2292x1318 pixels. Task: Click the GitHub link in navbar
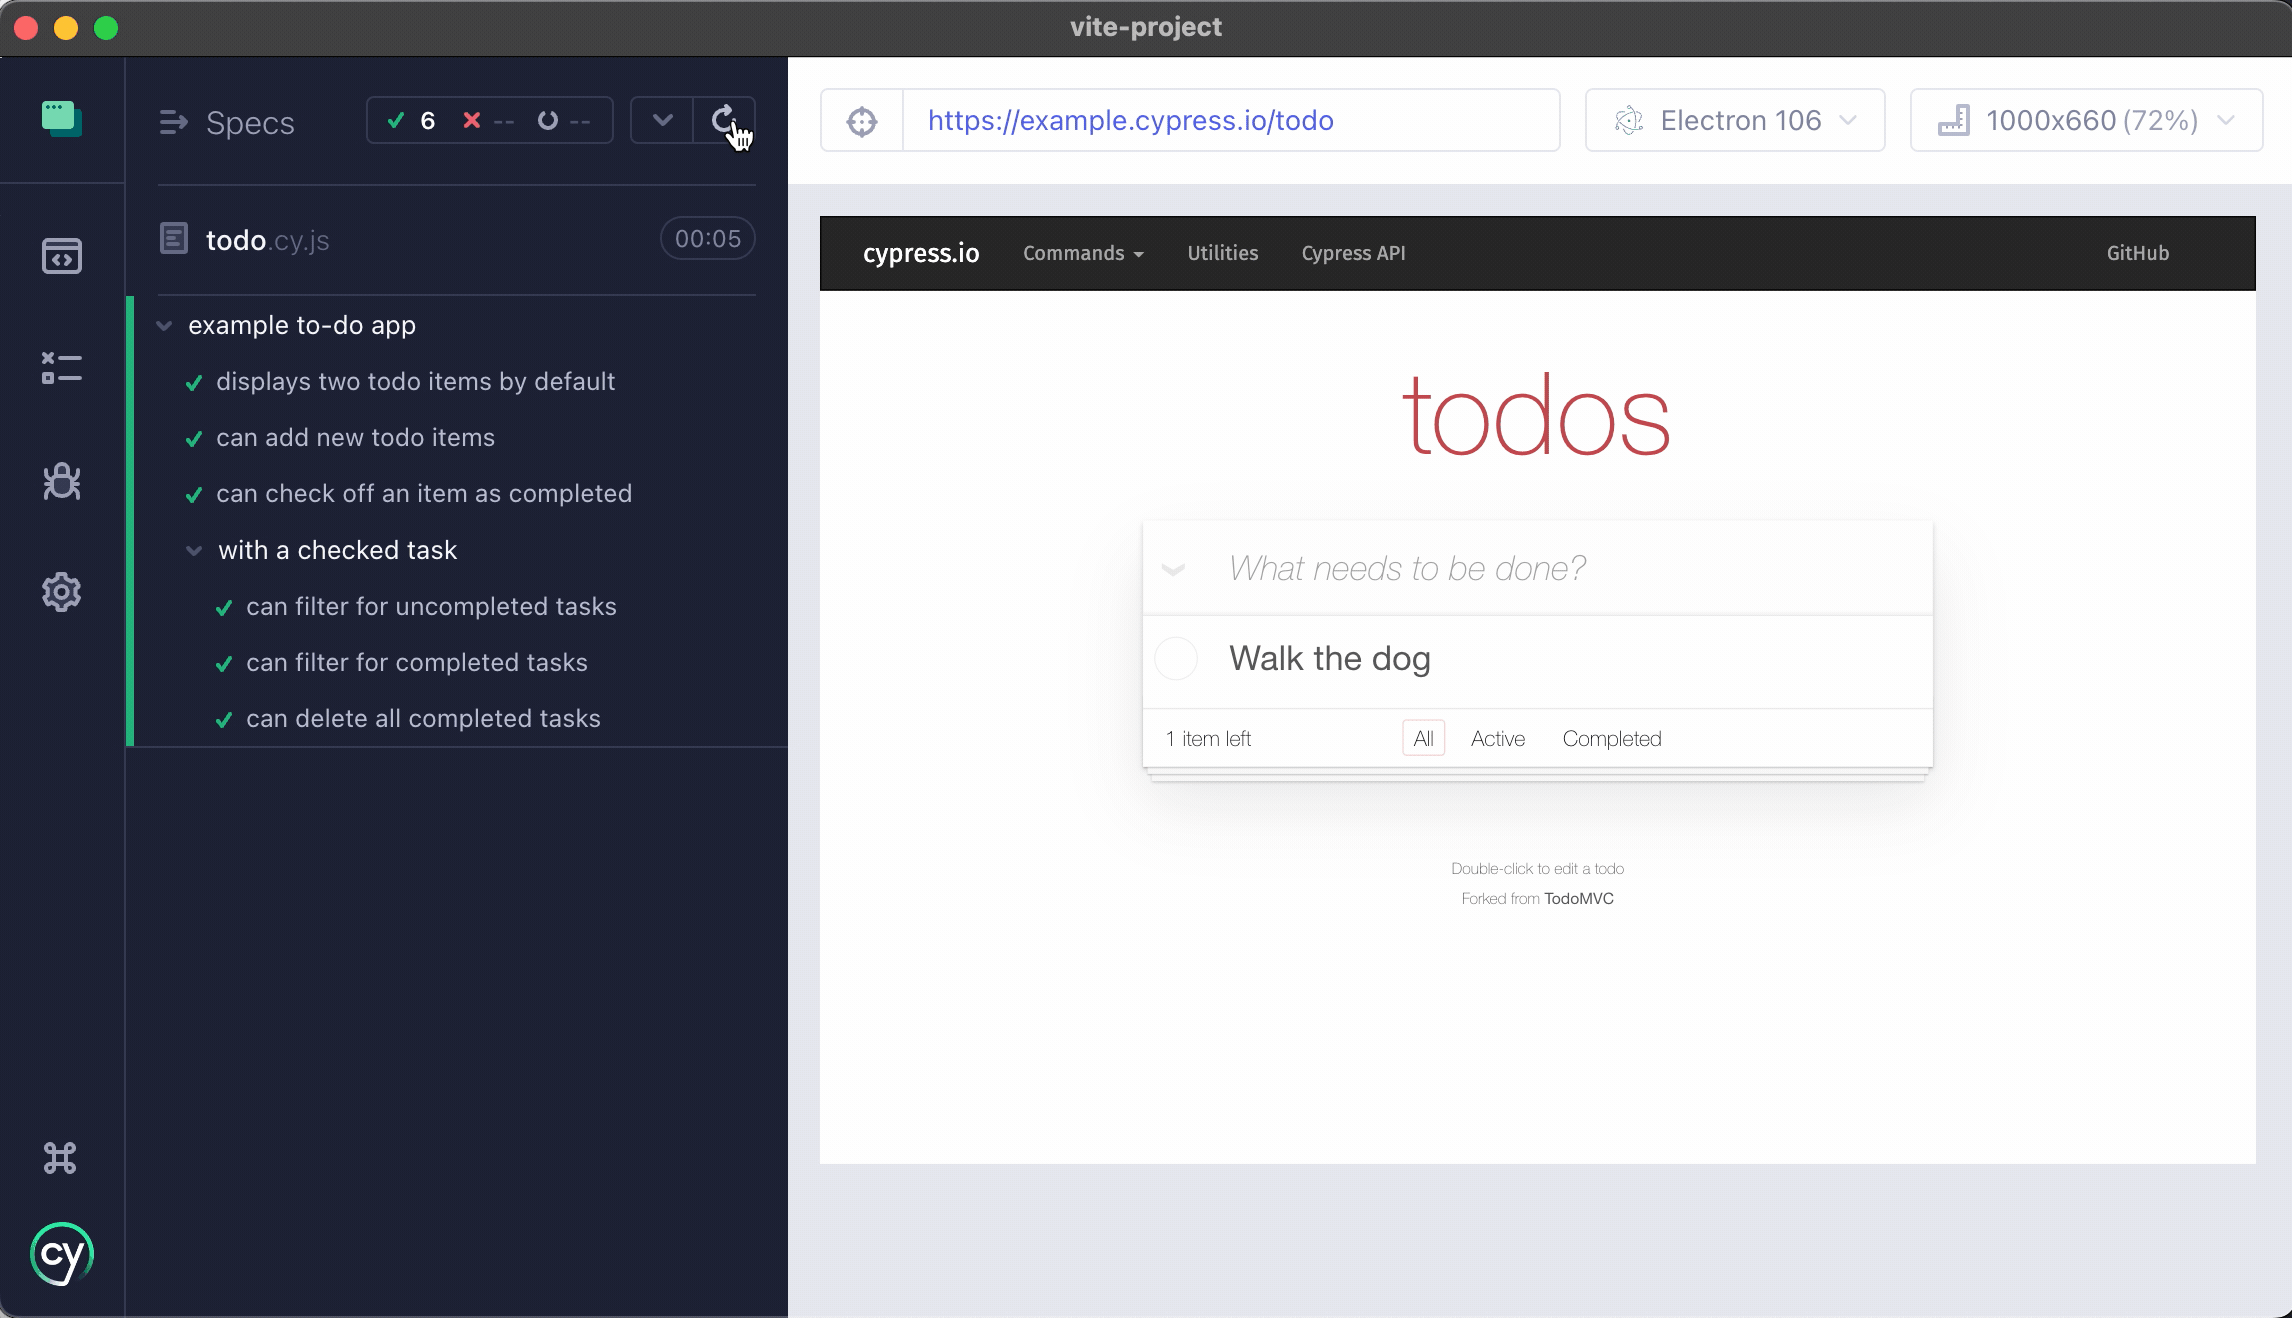(x=2137, y=254)
